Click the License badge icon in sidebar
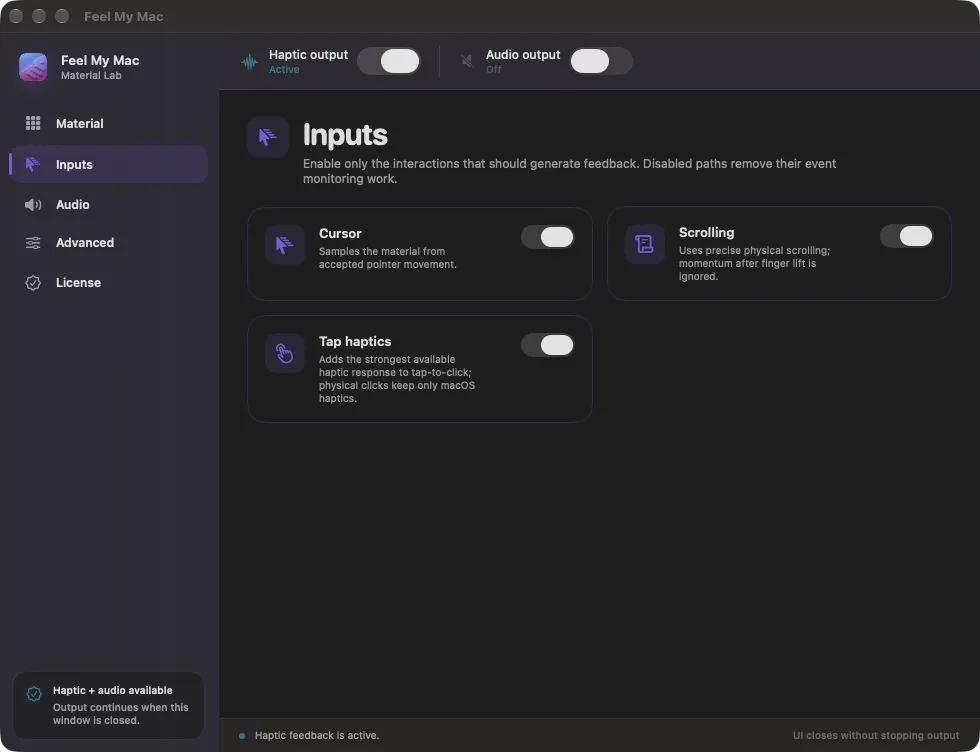Screen dimensions: 980x752 (x=33, y=283)
